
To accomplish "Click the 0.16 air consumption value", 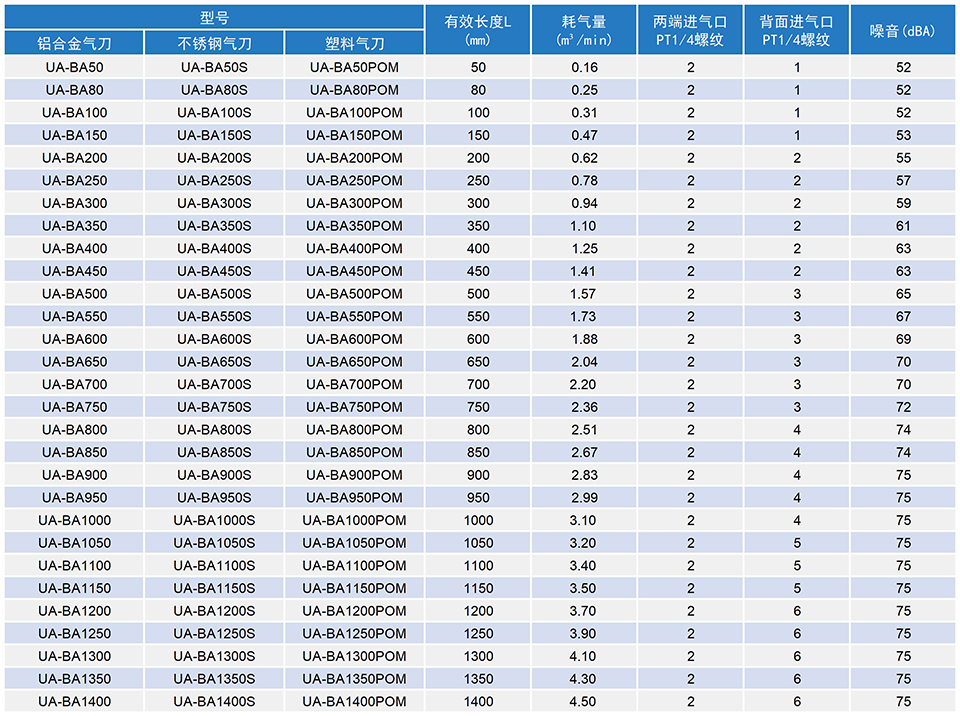I will tap(583, 67).
